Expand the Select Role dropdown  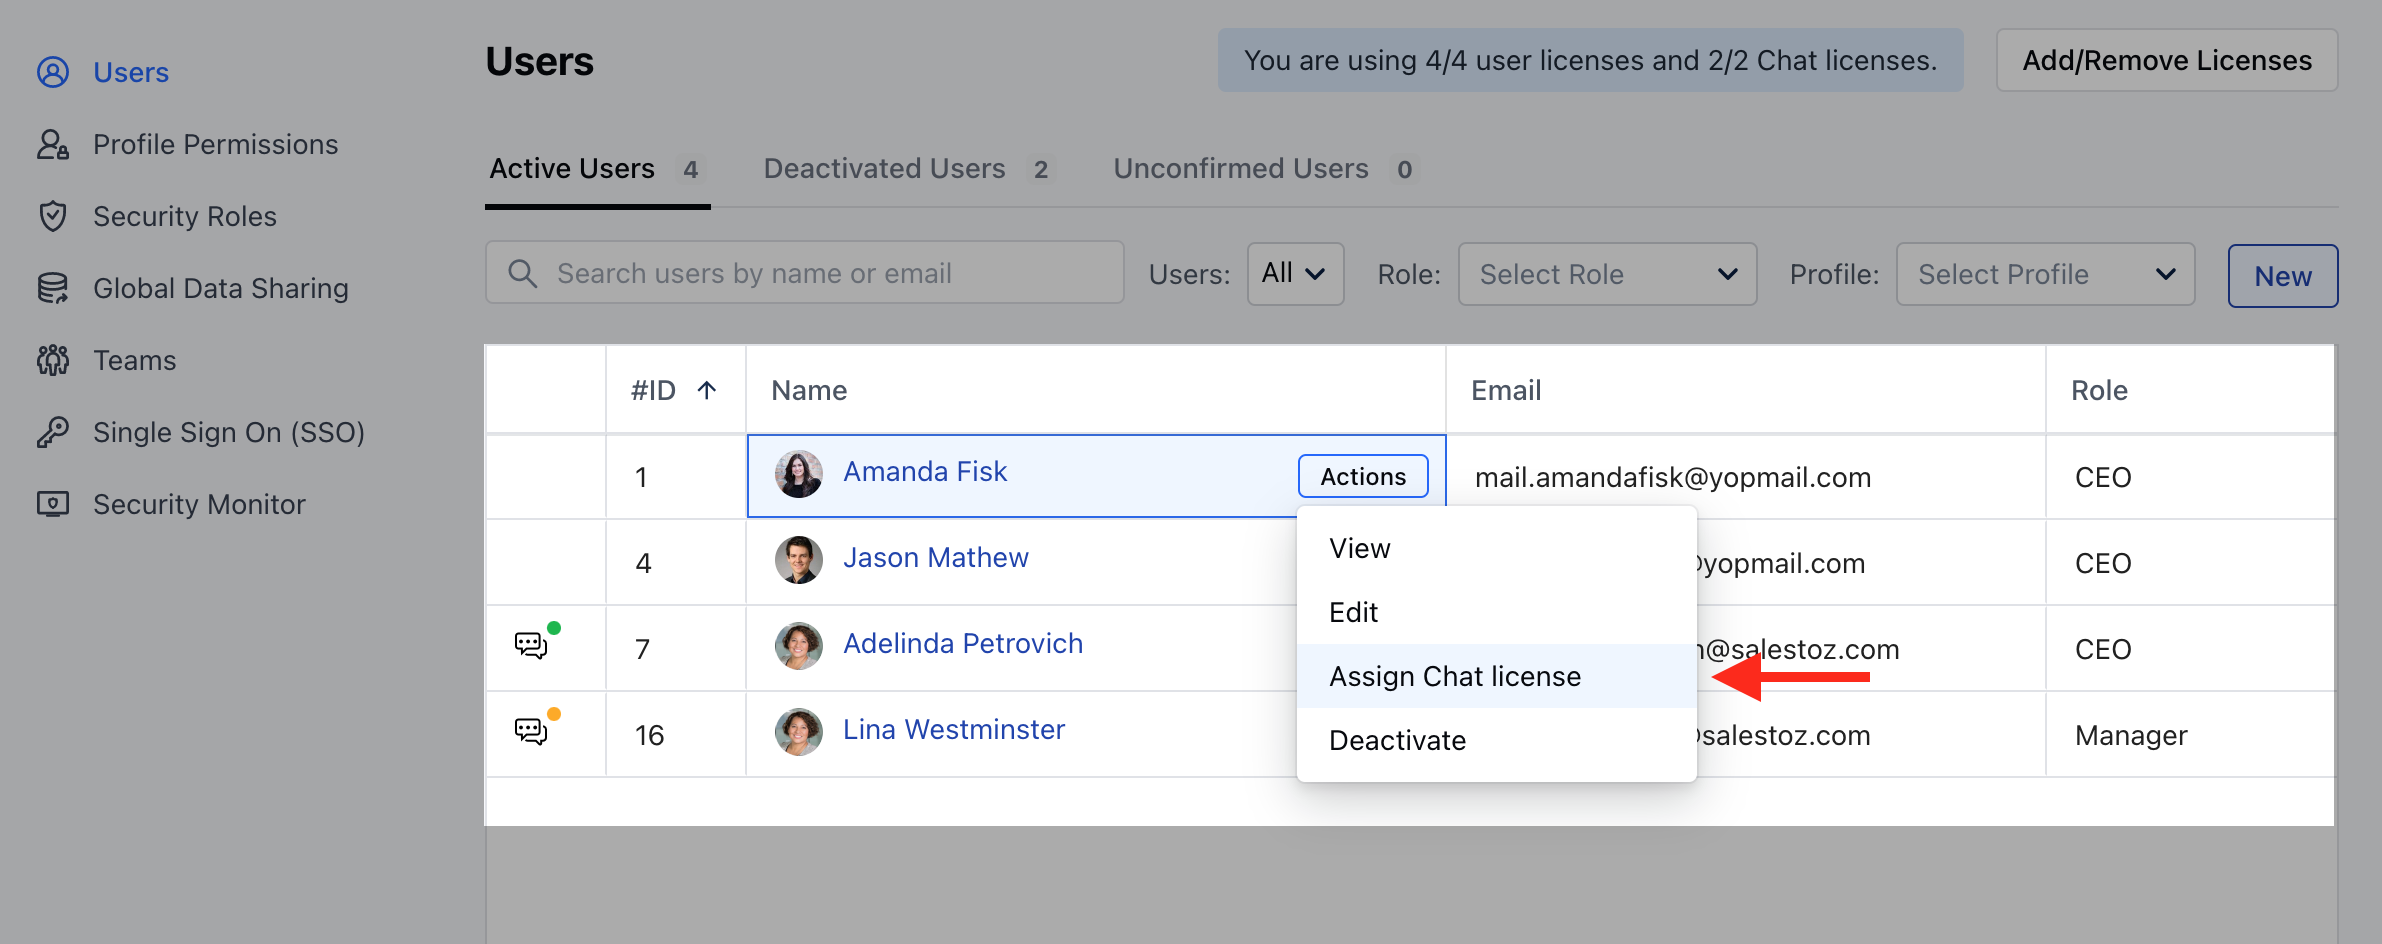coord(1607,273)
